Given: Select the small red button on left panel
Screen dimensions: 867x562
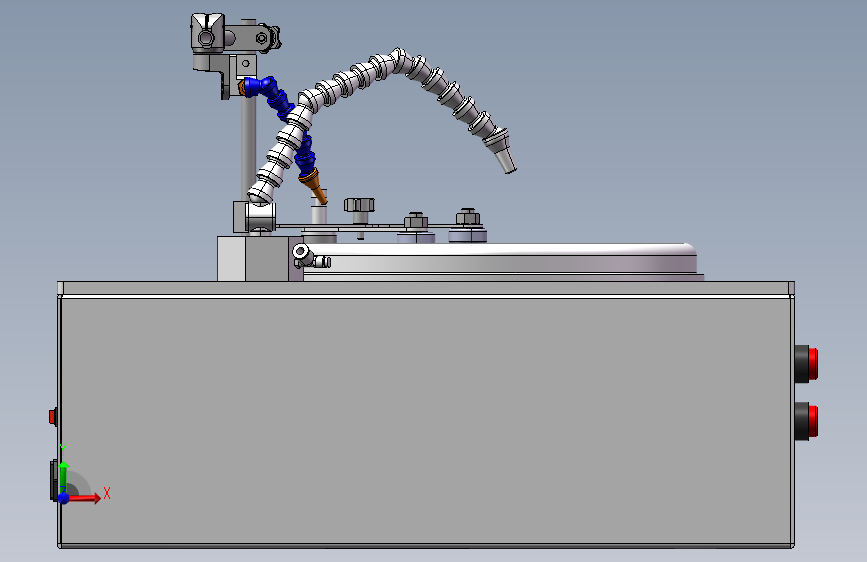Looking at the screenshot, I should coord(53,417).
